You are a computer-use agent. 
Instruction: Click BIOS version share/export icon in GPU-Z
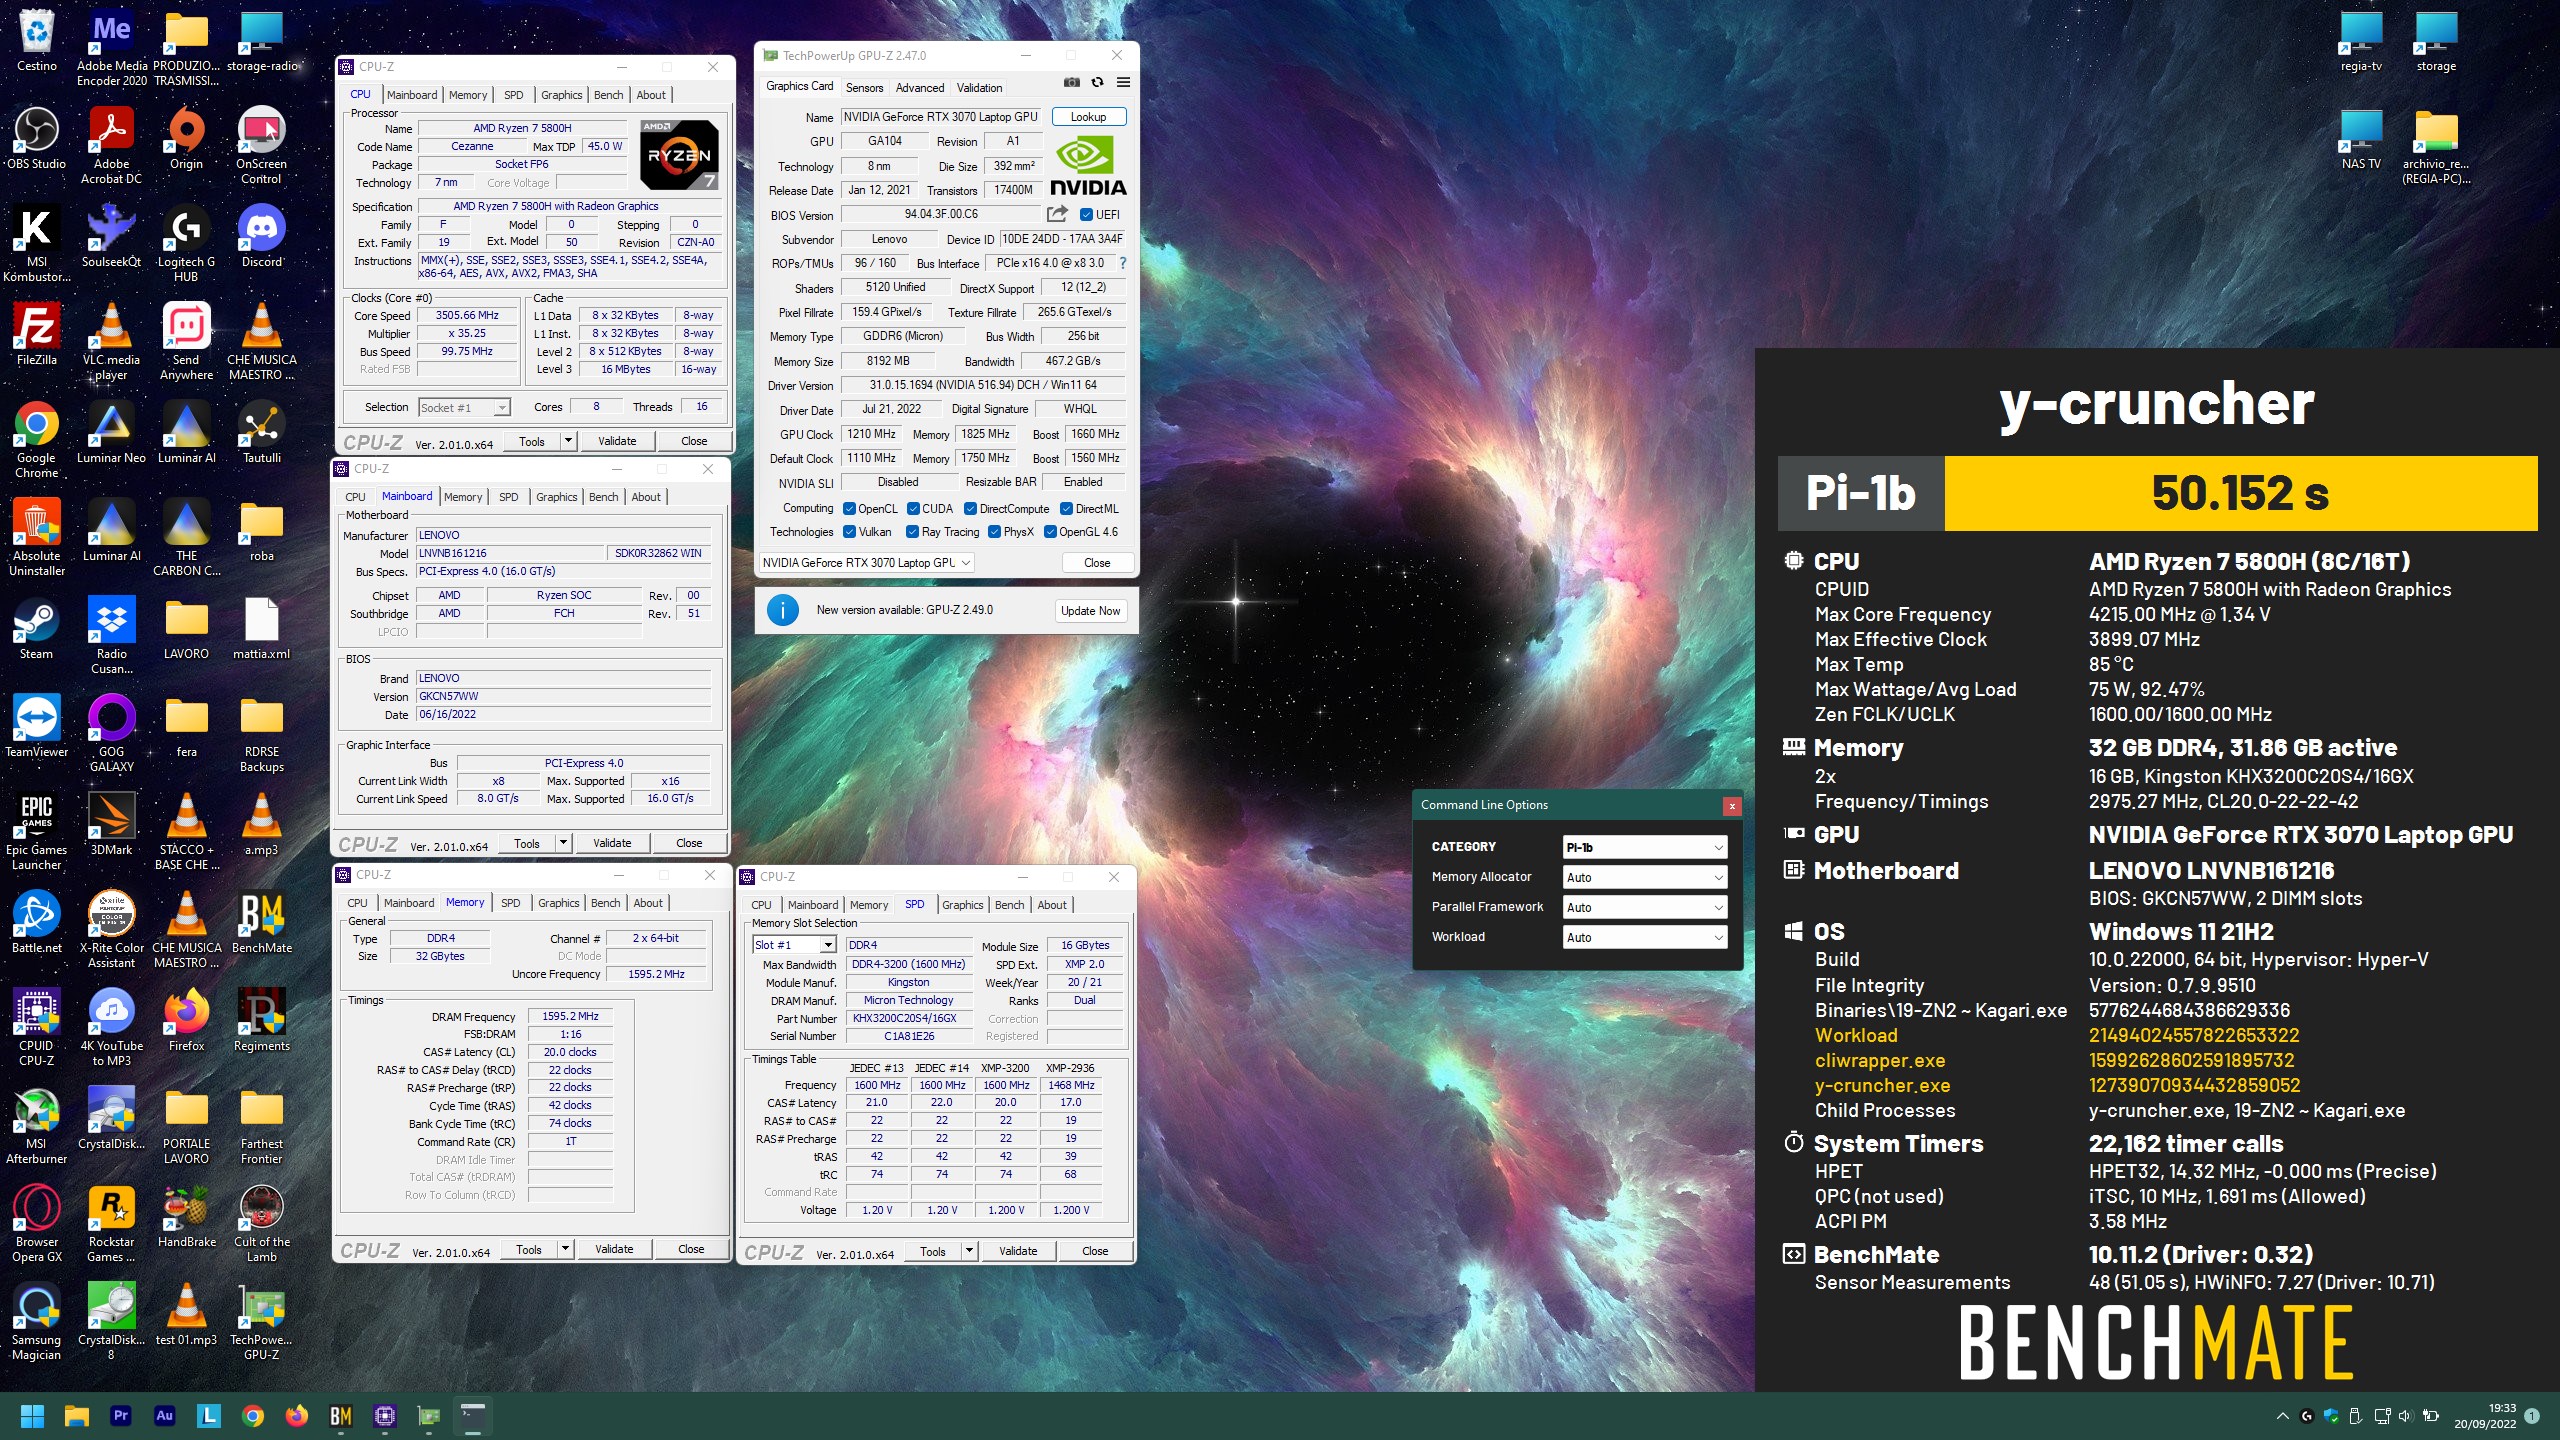1056,214
